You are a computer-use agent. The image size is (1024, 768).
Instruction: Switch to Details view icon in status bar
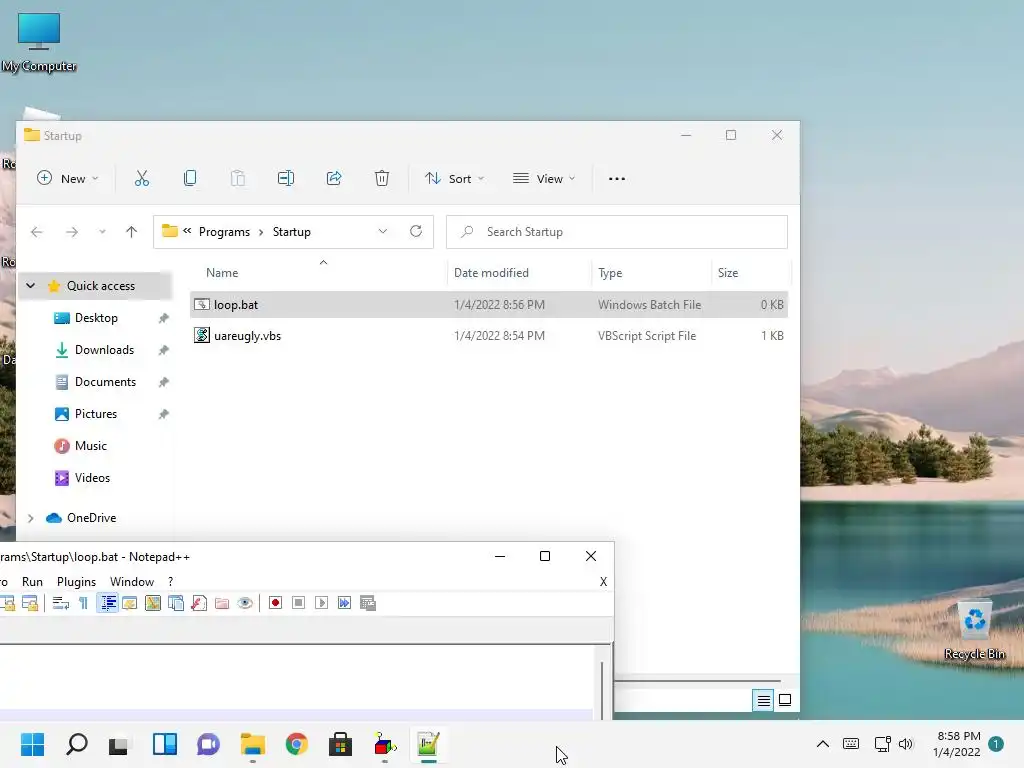tap(763, 700)
